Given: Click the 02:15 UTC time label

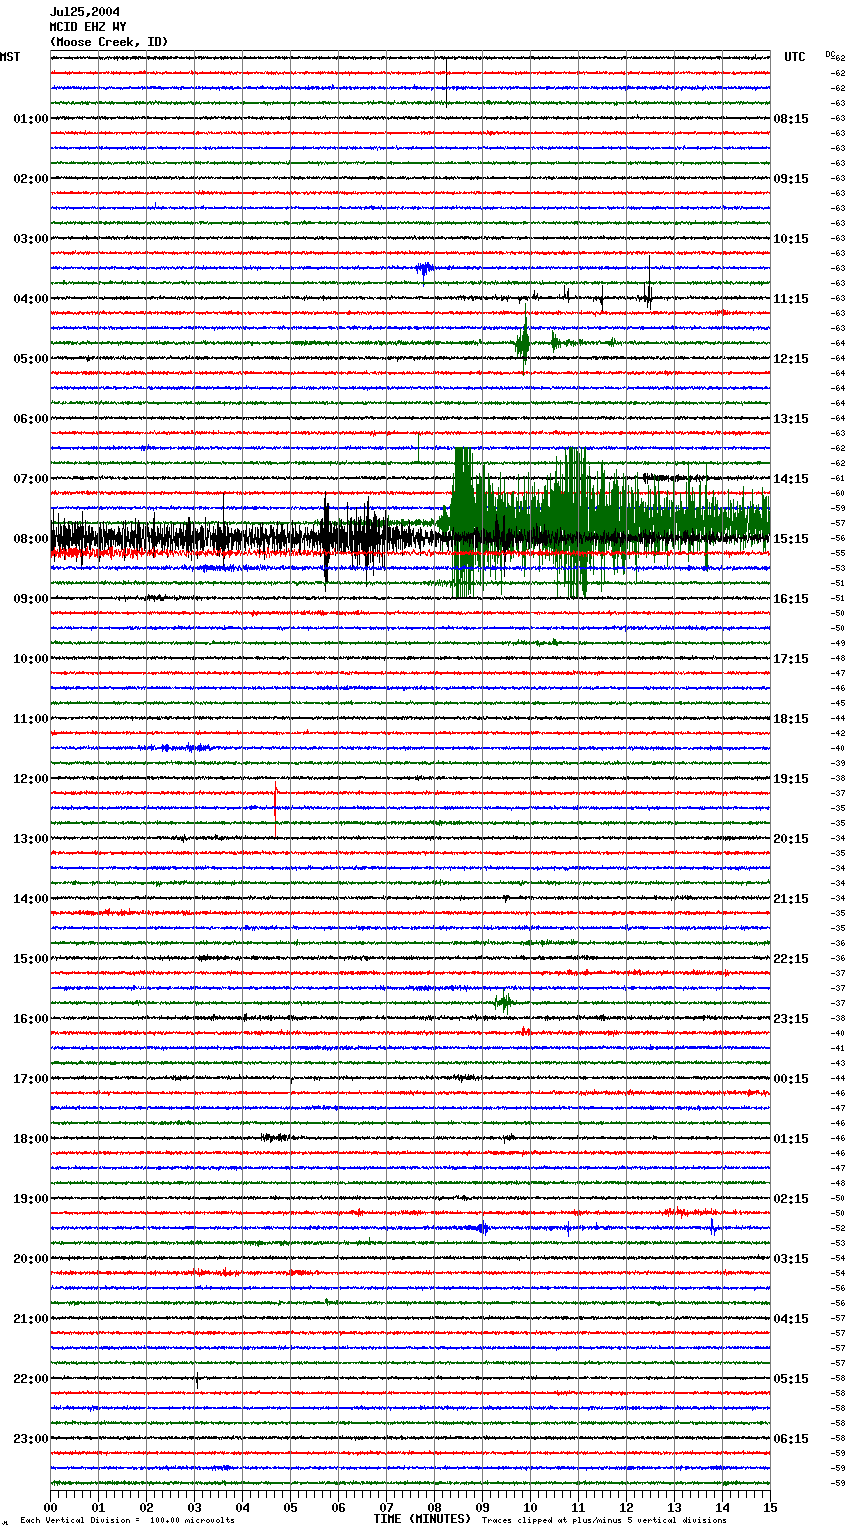Looking at the screenshot, I should (791, 1199).
